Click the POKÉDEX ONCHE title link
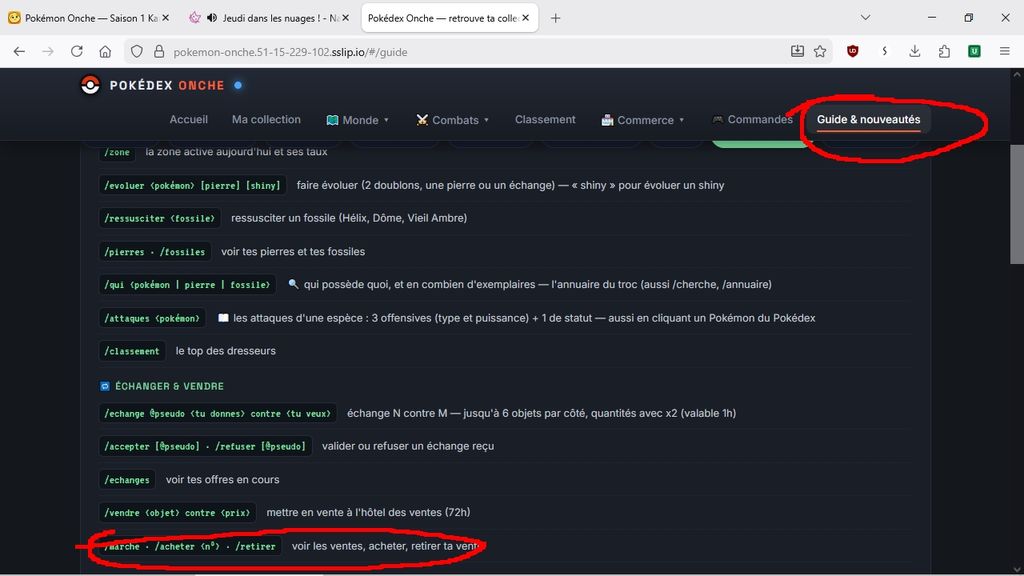 coord(167,86)
